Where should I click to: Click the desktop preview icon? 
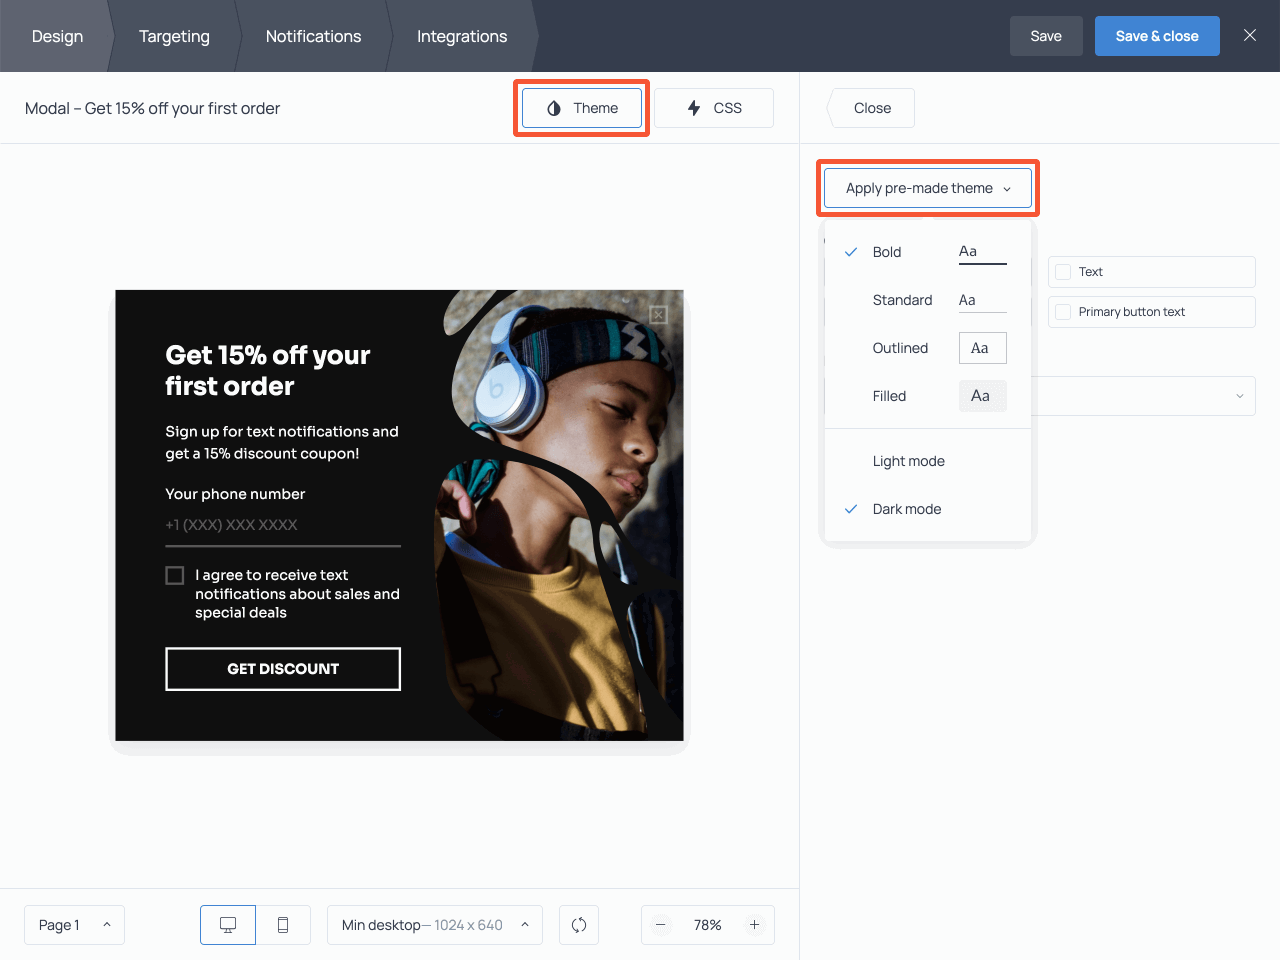click(228, 925)
